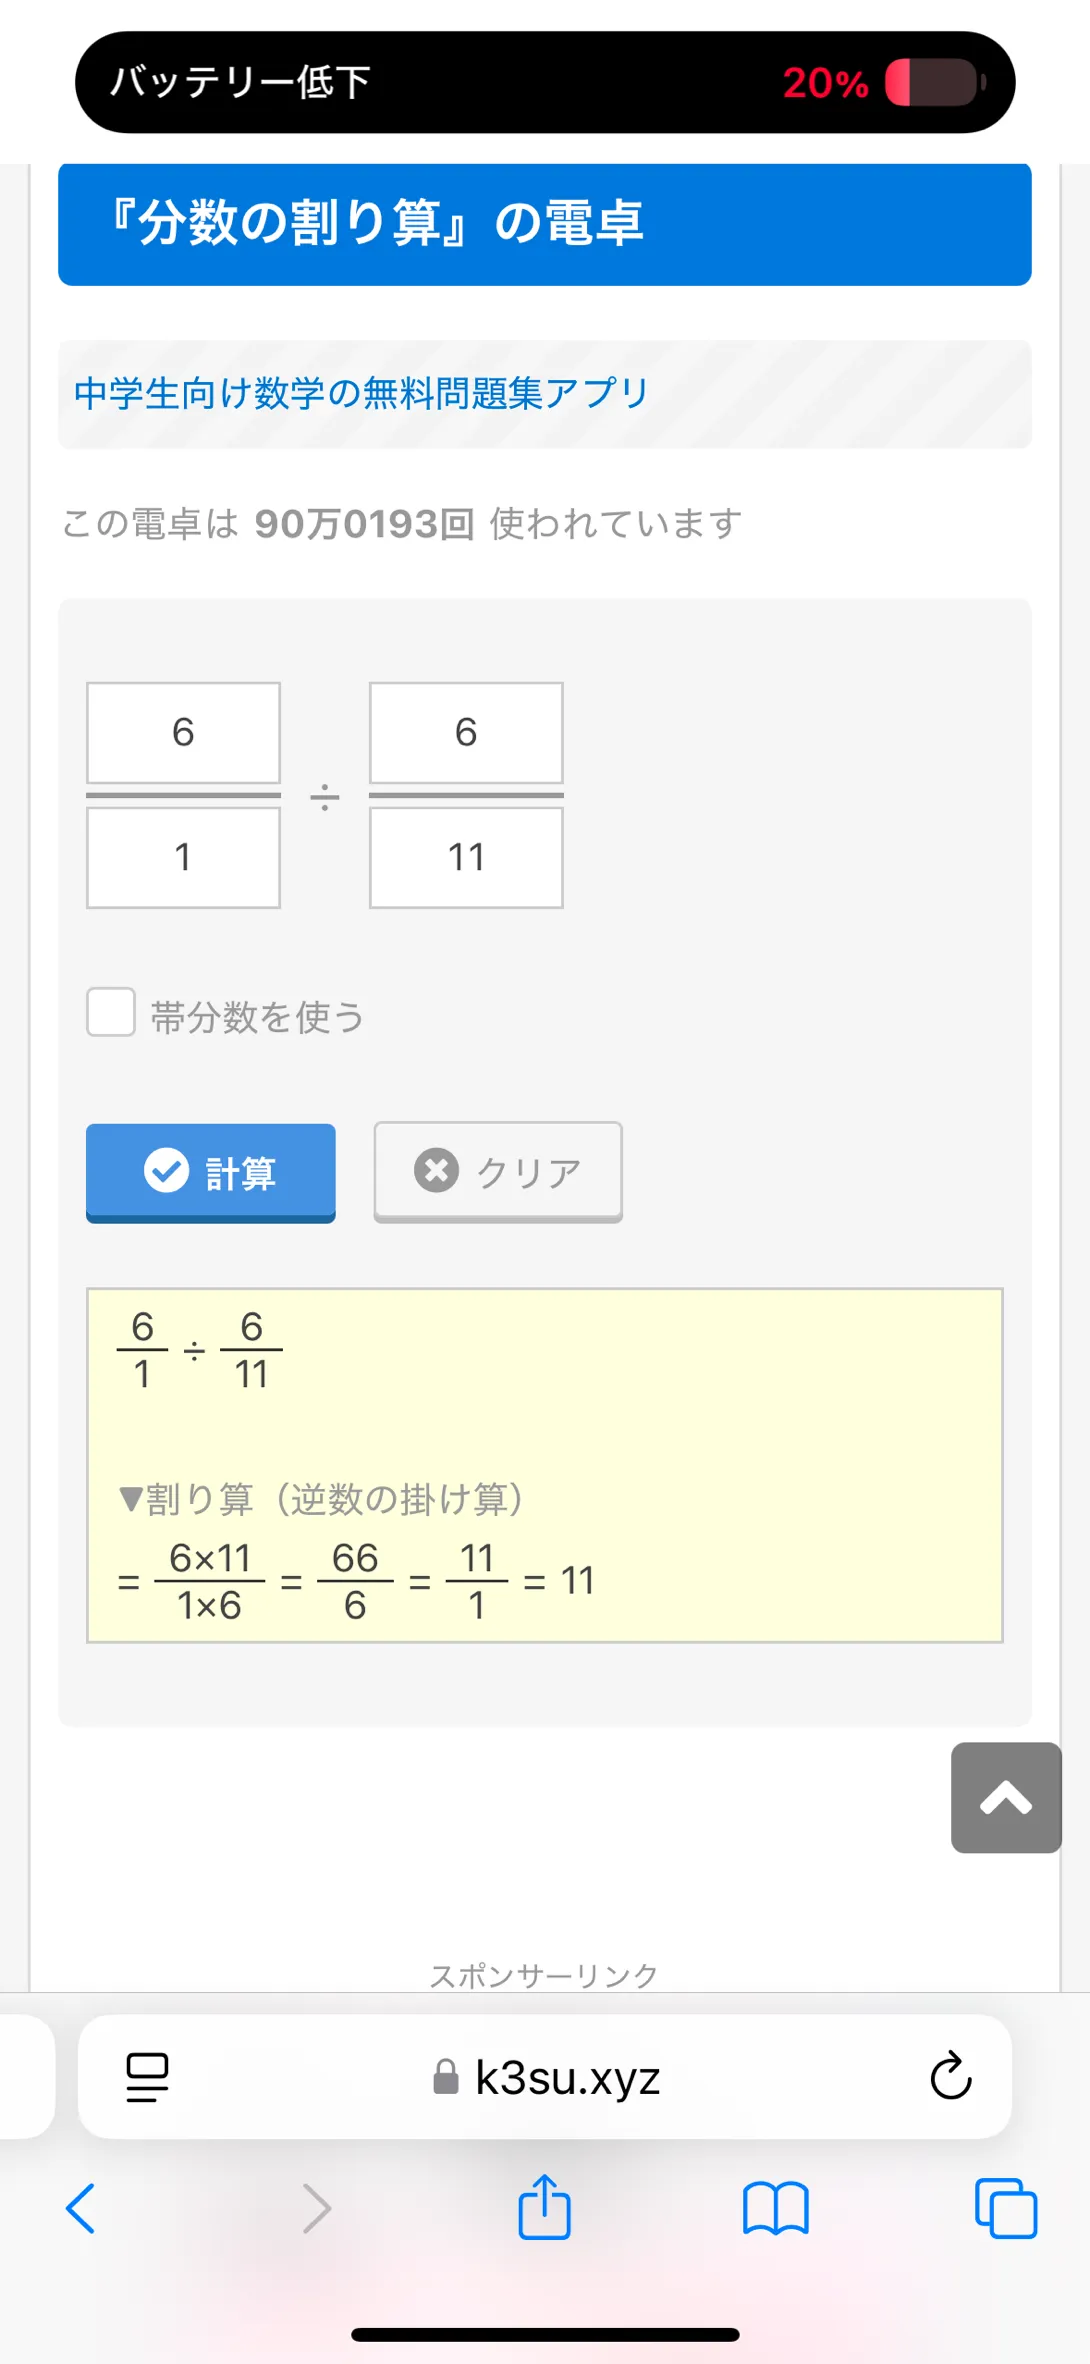Open the Safari page settings reader icon

147,2077
